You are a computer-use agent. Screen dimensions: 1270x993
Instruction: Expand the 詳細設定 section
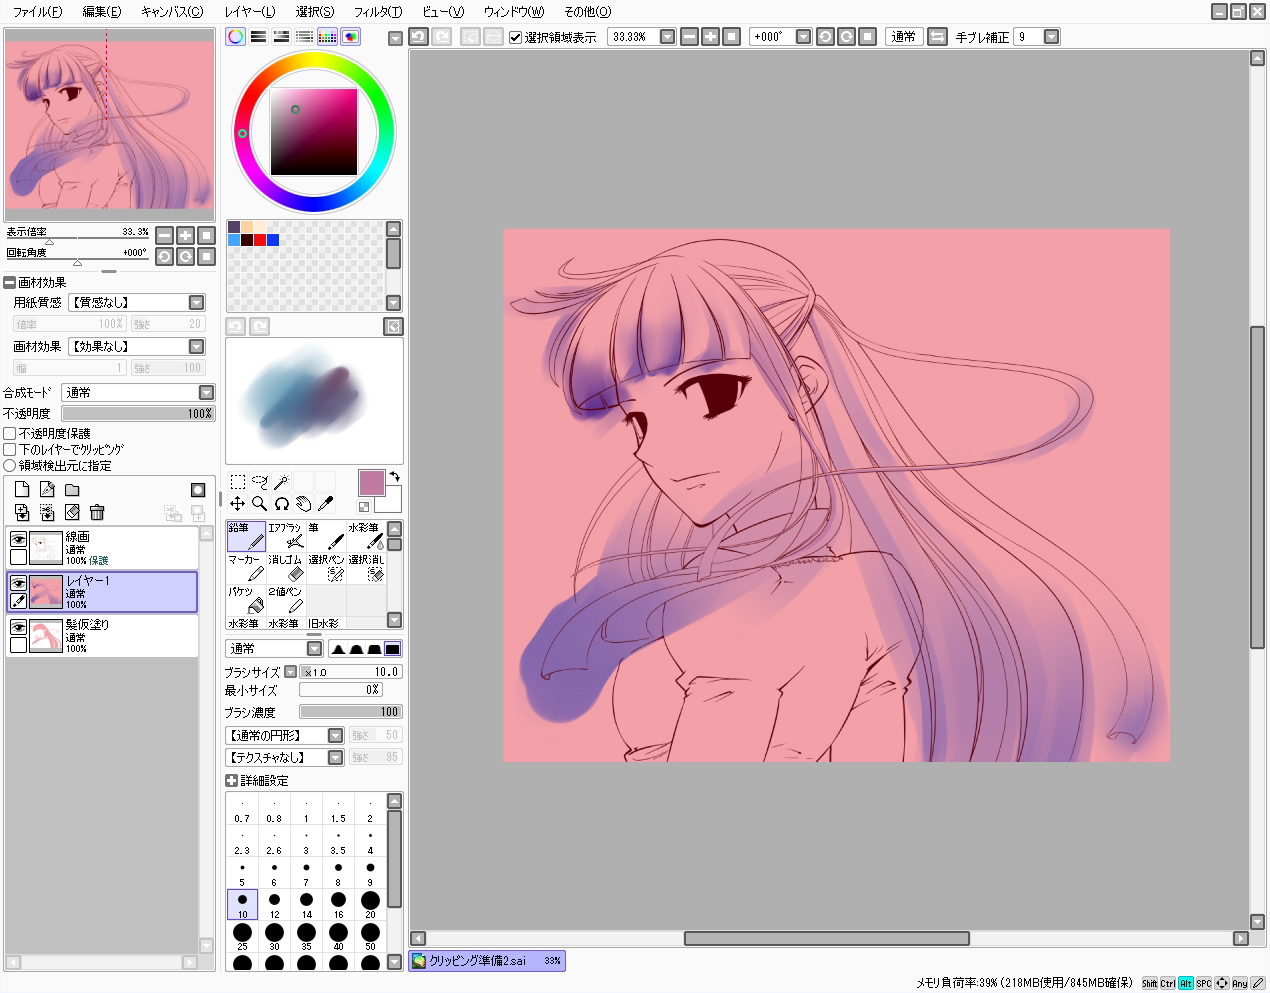pyautogui.click(x=231, y=781)
